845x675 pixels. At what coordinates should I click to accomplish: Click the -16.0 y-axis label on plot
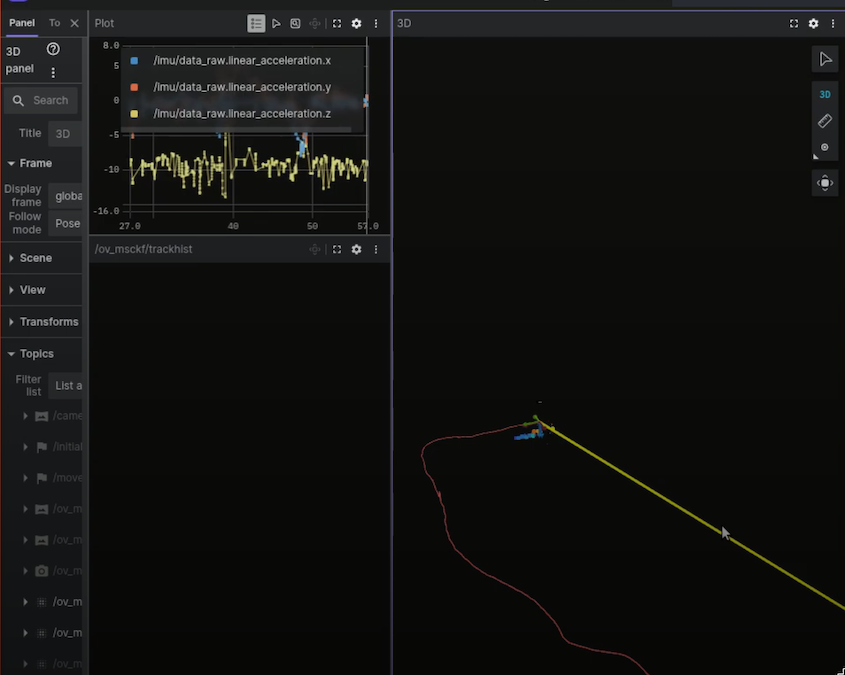tap(106, 211)
